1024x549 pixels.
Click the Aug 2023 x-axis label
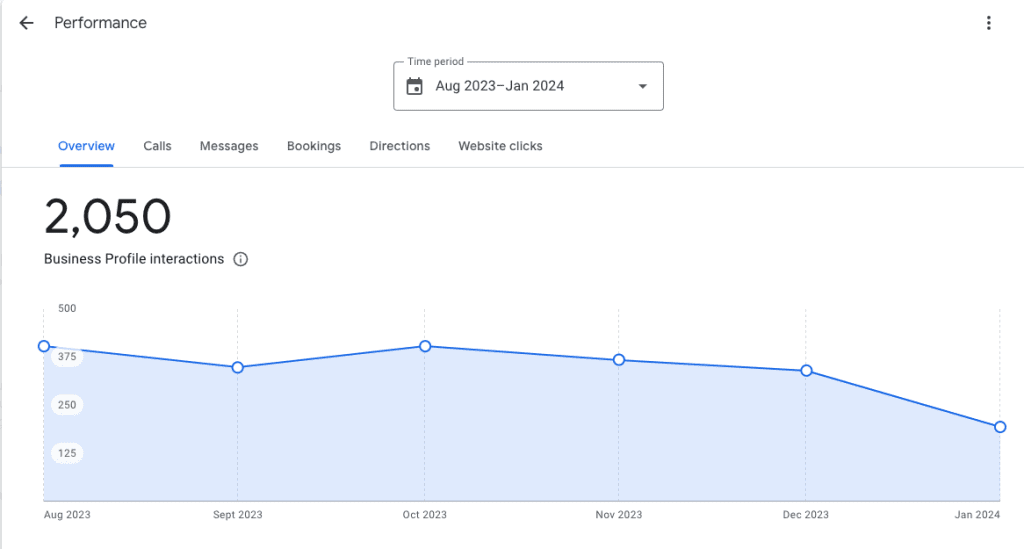(x=67, y=514)
